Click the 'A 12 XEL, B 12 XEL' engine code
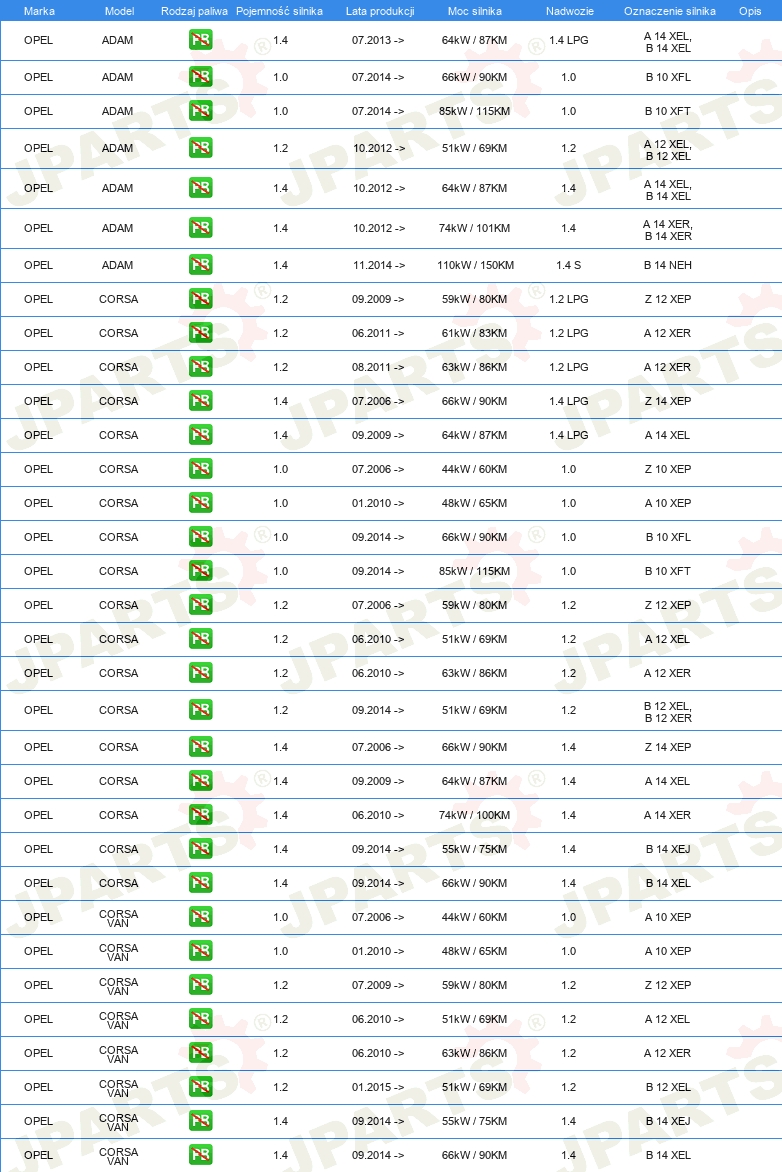This screenshot has width=782, height=1172. click(x=668, y=149)
